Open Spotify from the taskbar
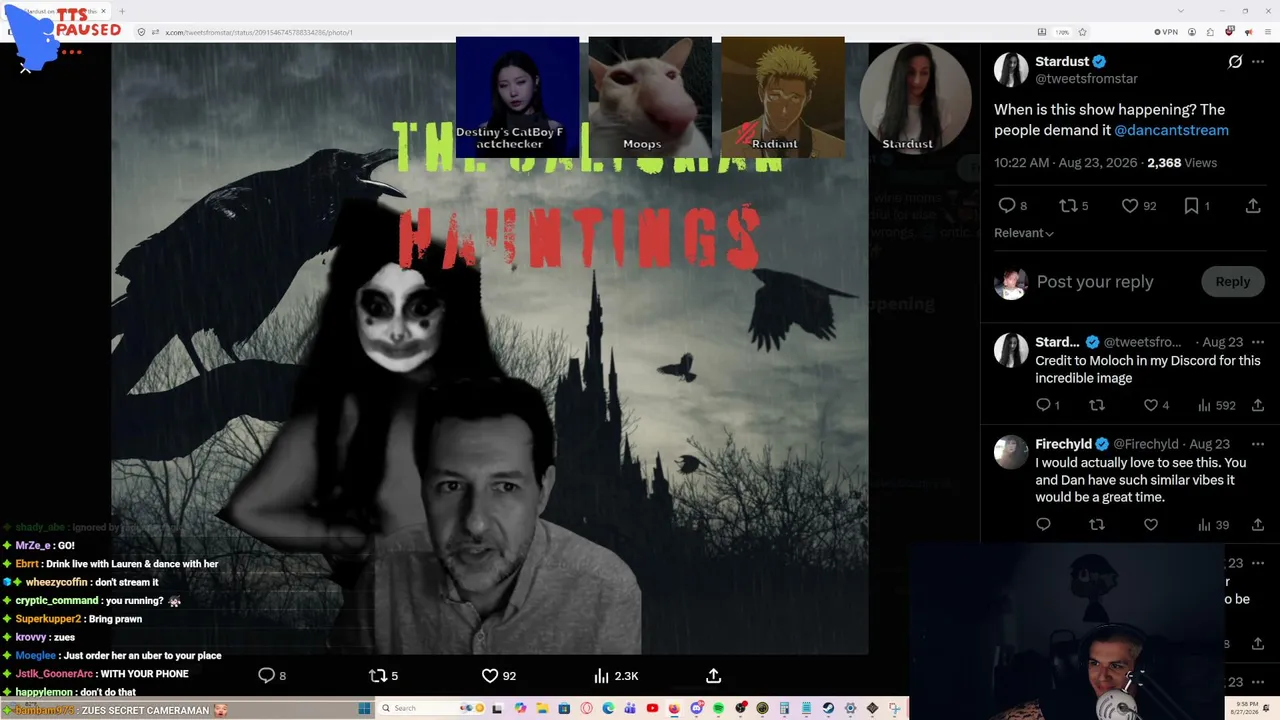Image resolution: width=1280 pixels, height=720 pixels. [718, 708]
